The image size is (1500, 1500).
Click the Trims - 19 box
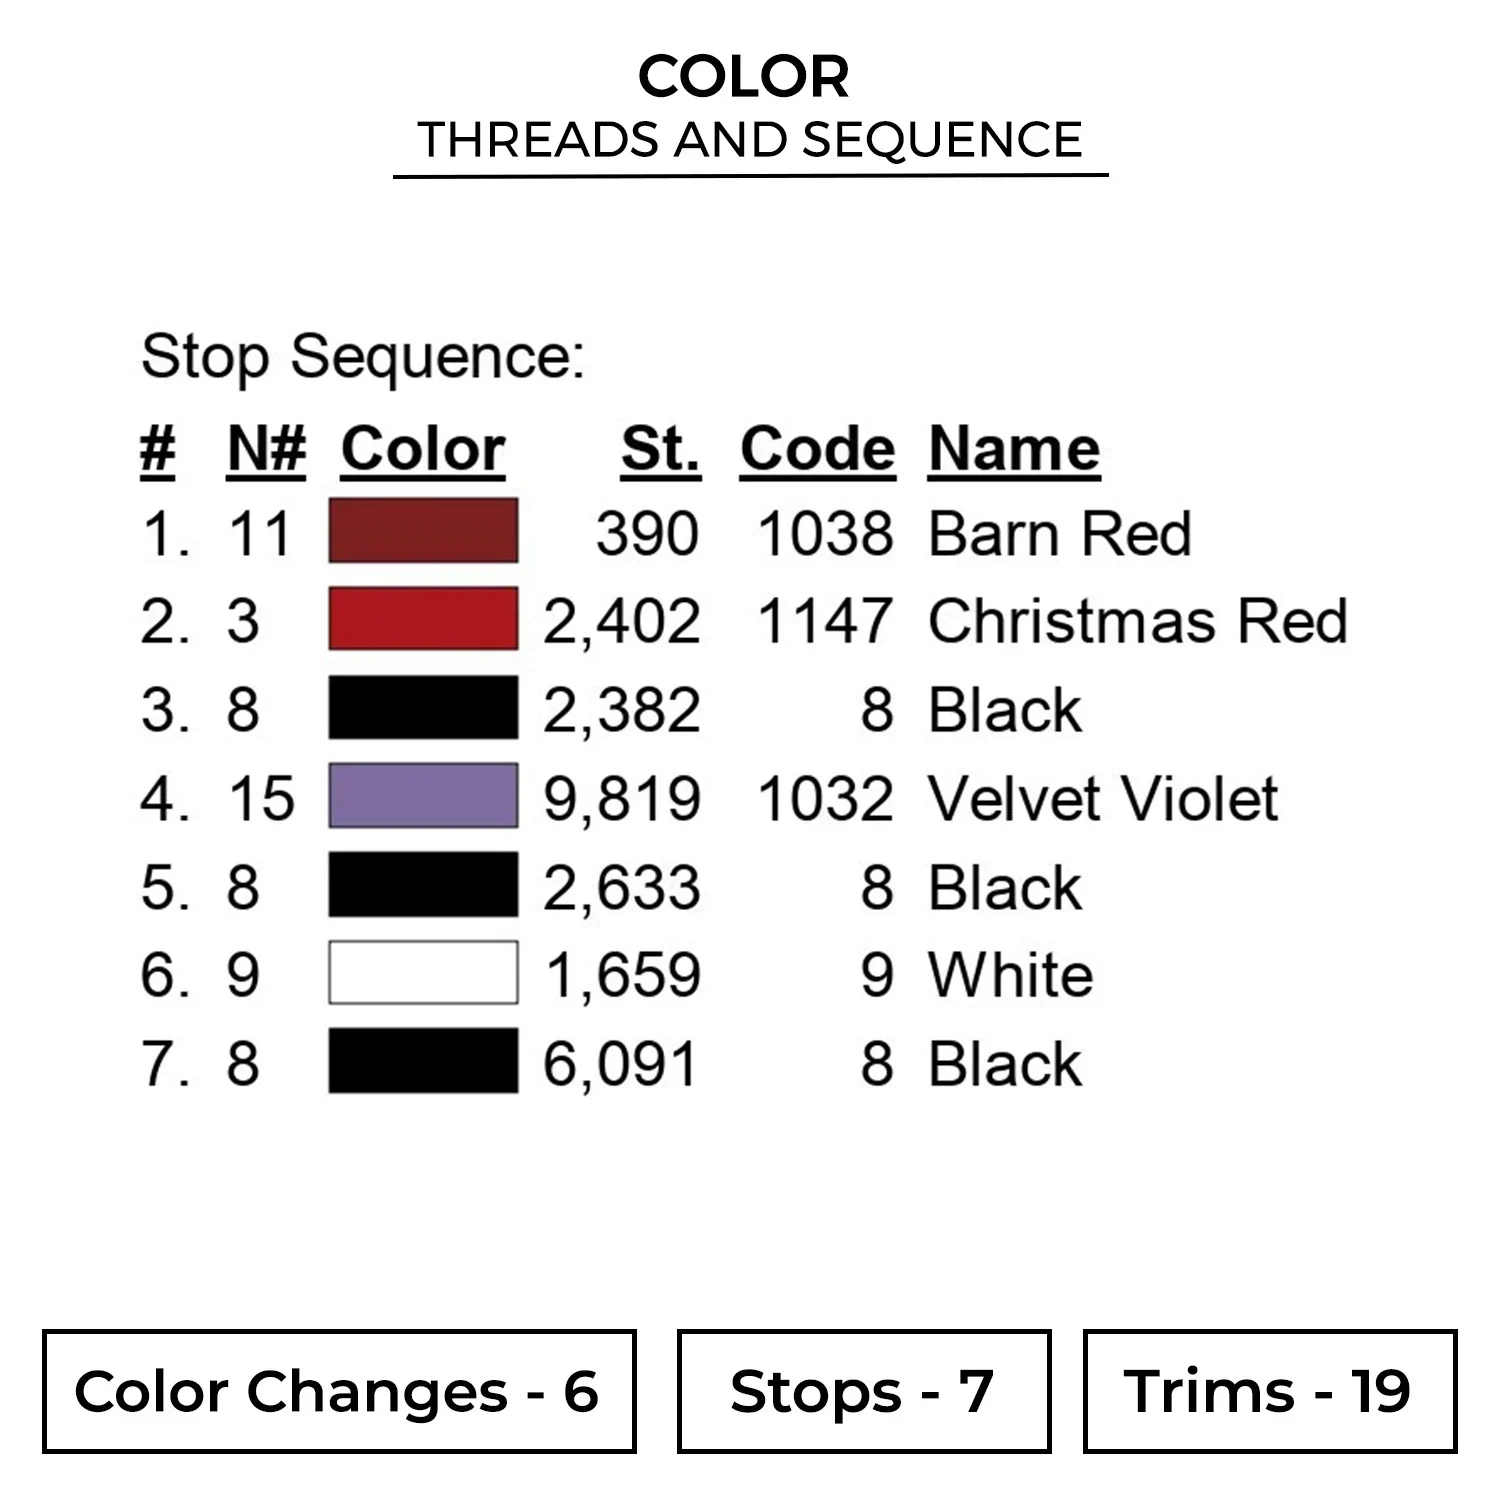point(1269,1391)
